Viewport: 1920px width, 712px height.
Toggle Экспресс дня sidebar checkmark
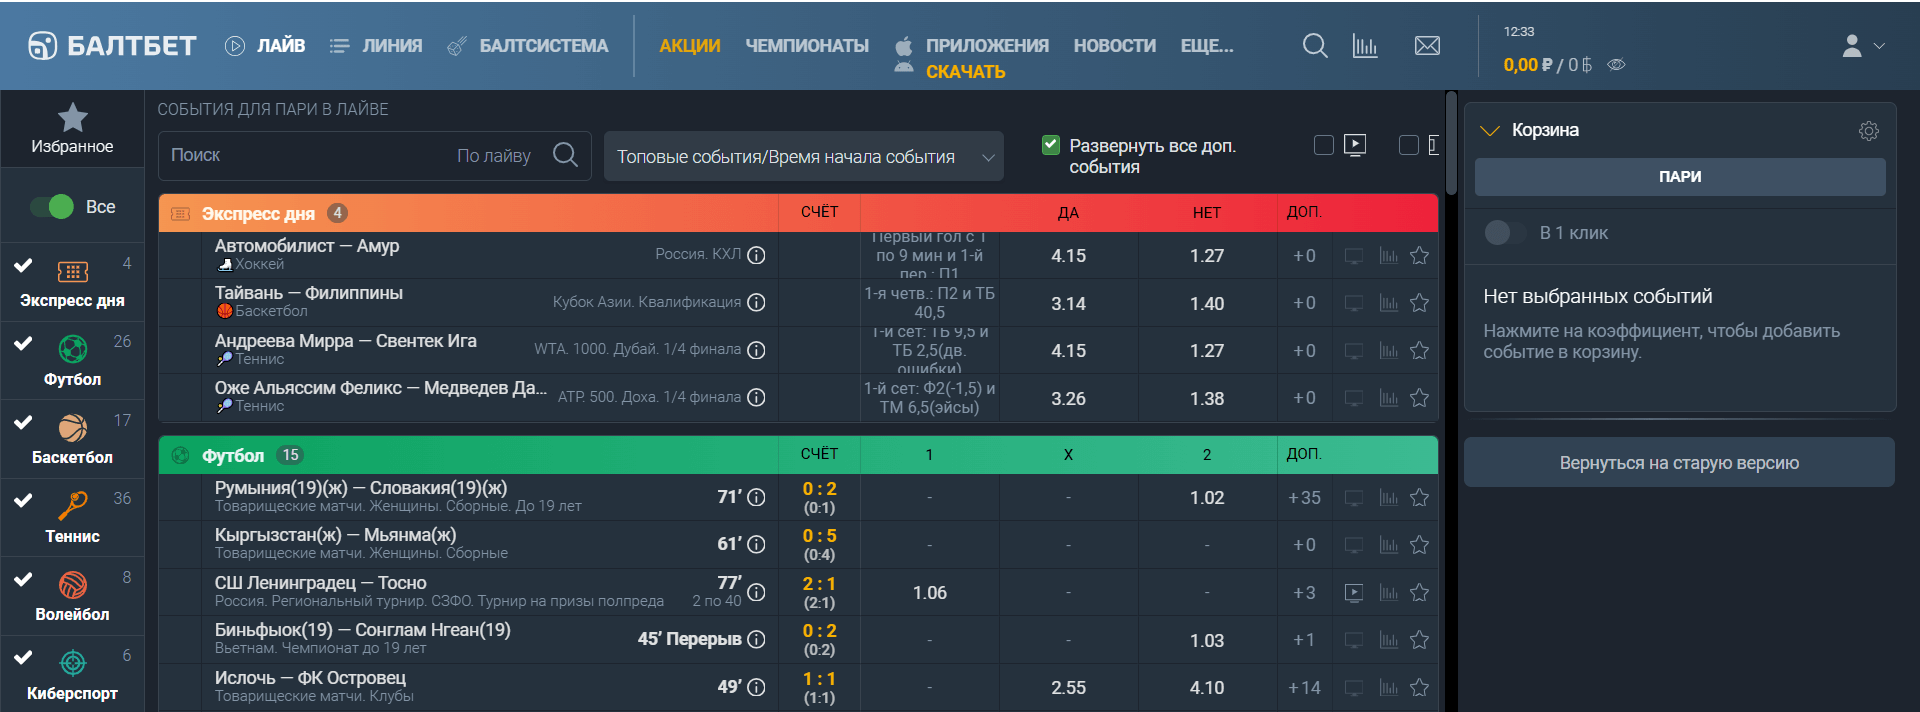pyautogui.click(x=24, y=265)
